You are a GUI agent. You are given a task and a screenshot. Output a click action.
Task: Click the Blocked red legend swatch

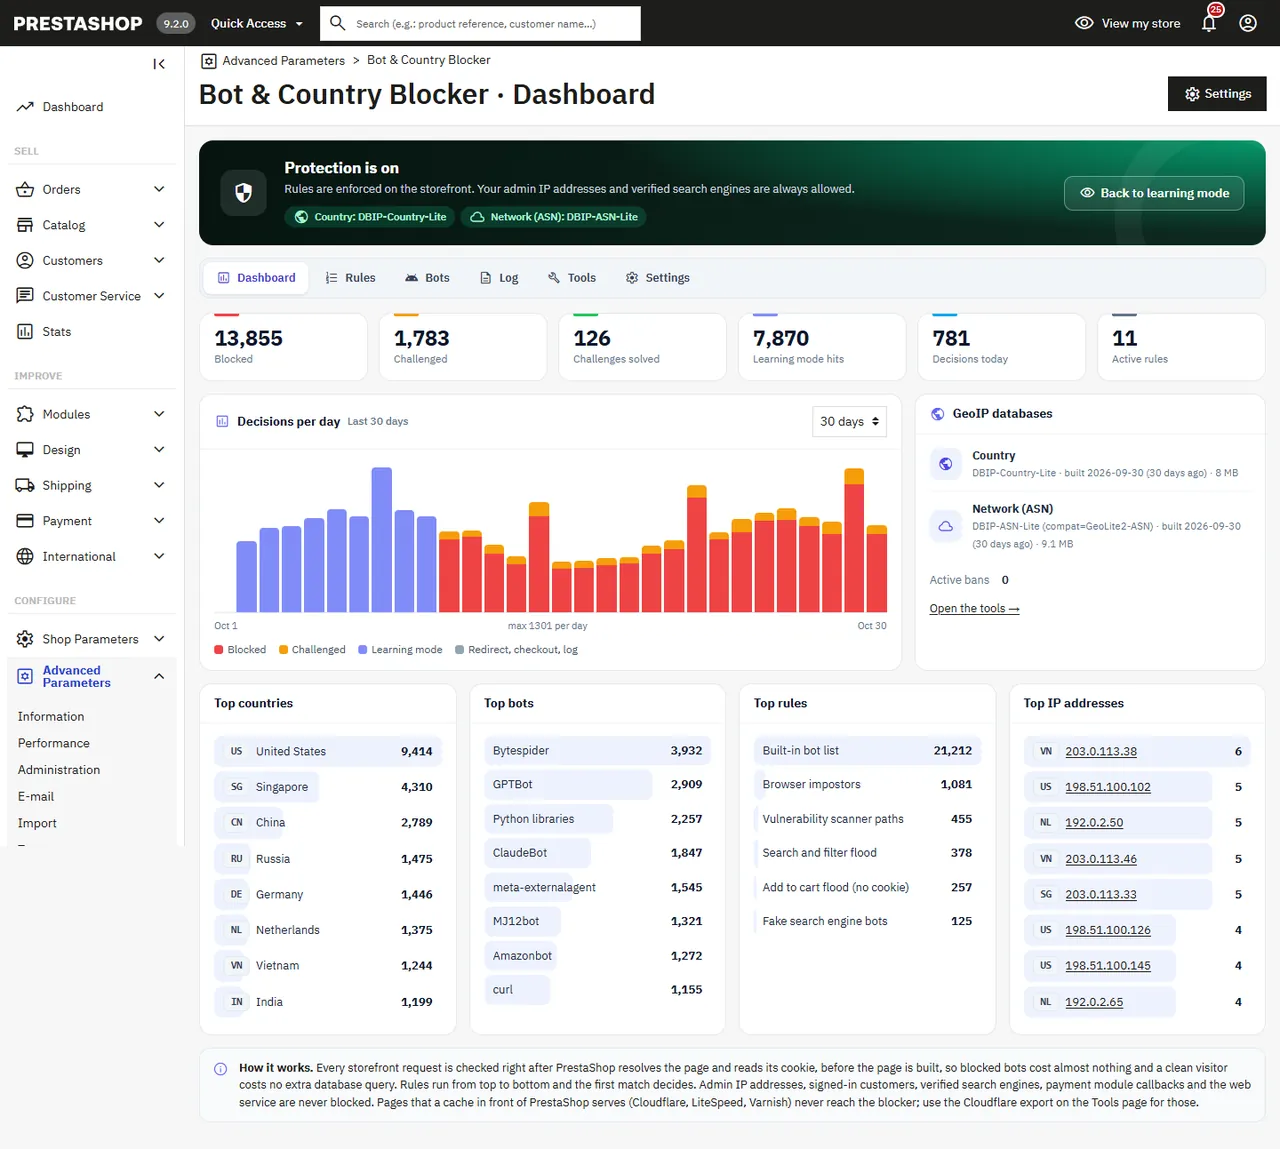tap(219, 650)
